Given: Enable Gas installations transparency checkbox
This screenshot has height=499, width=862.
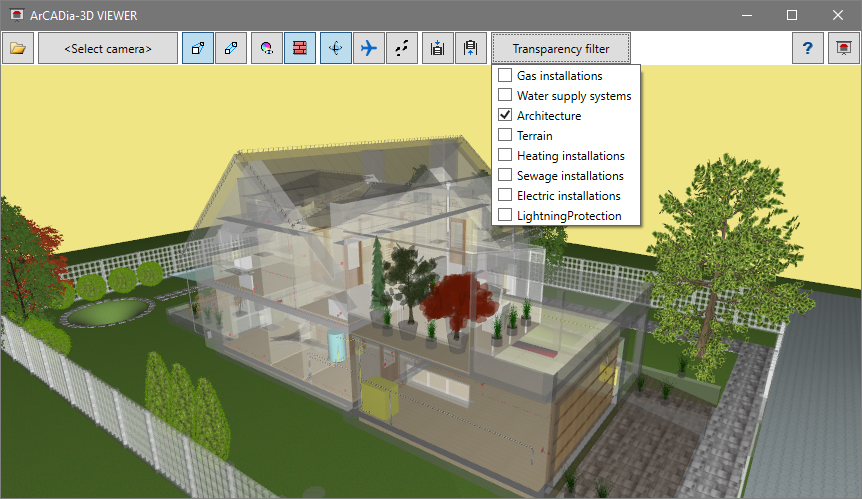Looking at the screenshot, I should (x=505, y=75).
